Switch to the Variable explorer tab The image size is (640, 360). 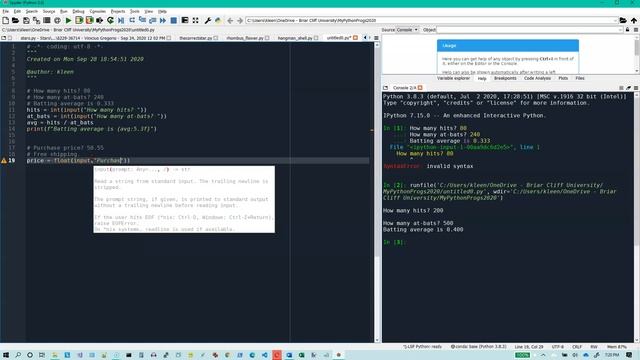point(453,78)
